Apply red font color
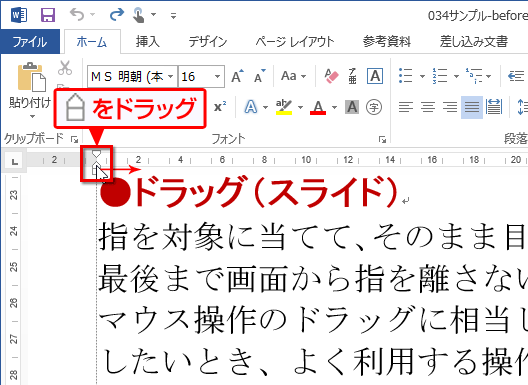Image resolution: width=528 pixels, height=385 pixels. coord(318,107)
